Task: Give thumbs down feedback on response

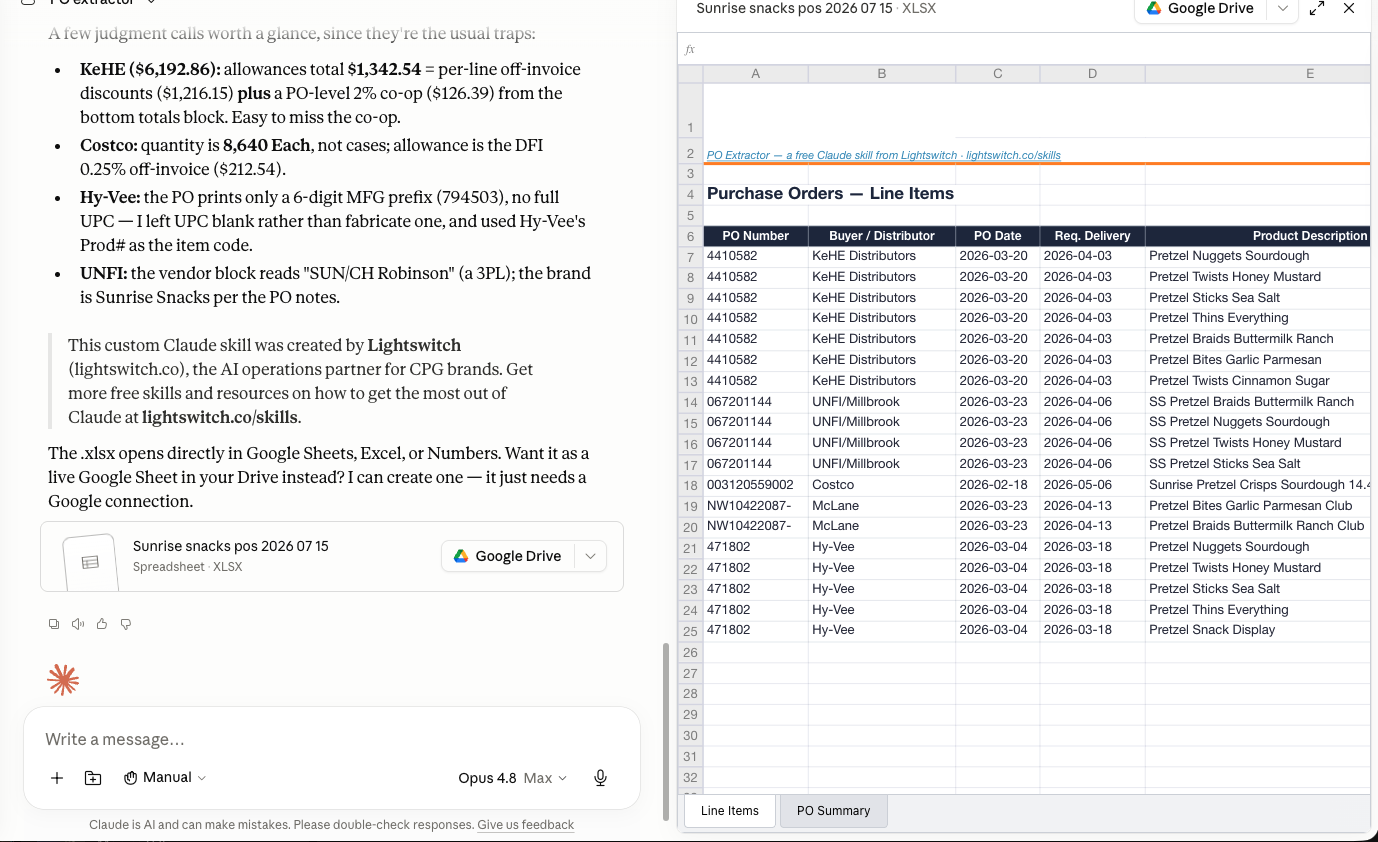Action: pos(126,624)
